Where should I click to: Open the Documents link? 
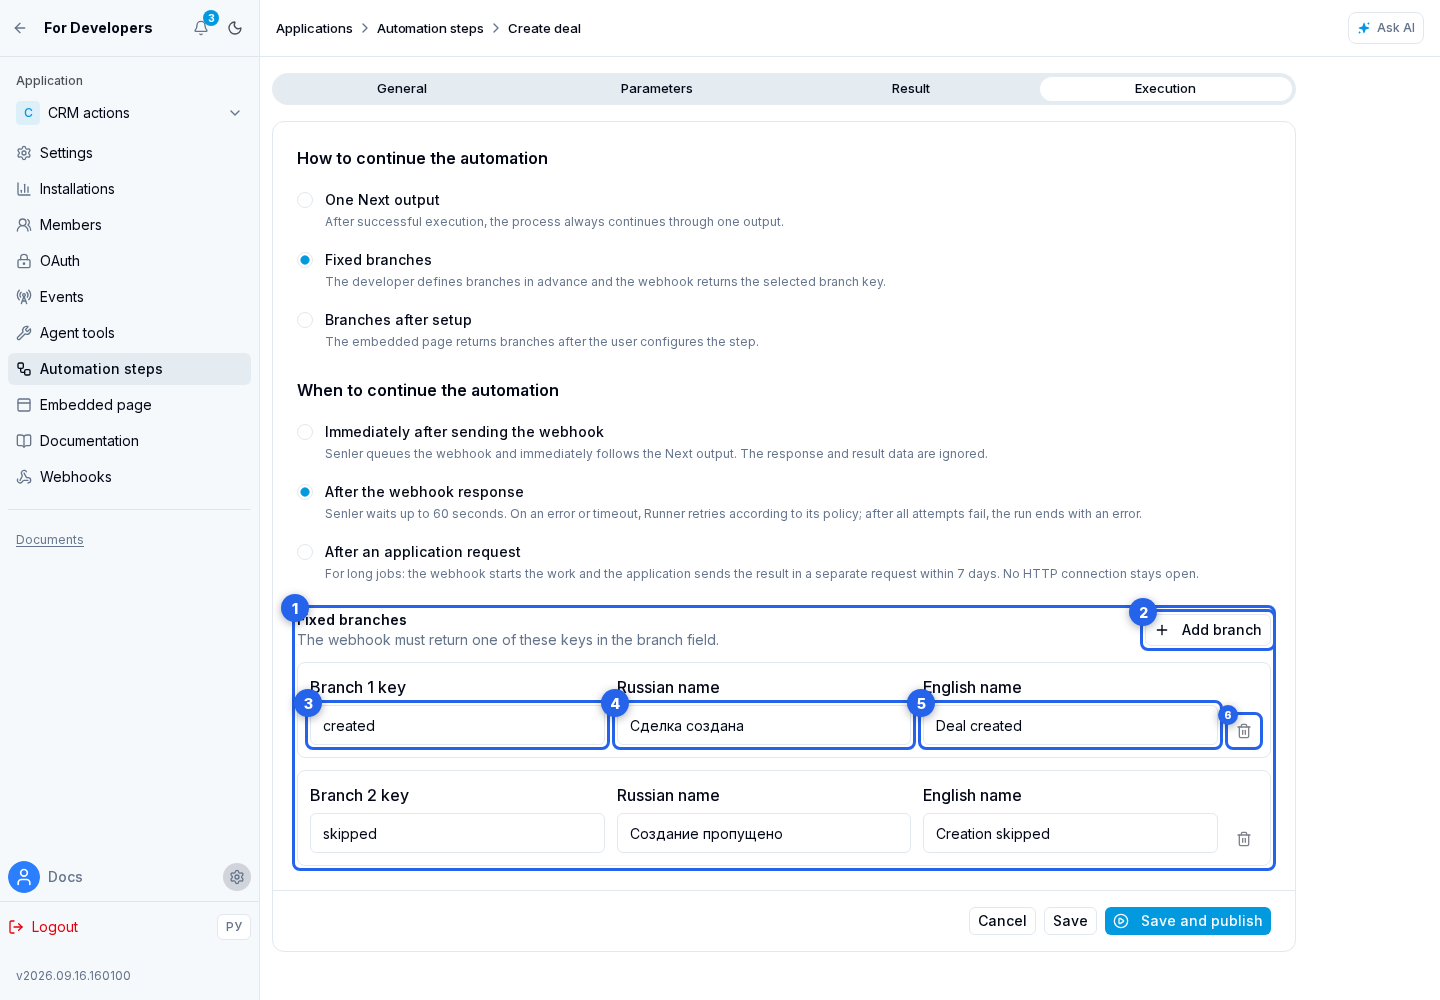[x=50, y=540]
